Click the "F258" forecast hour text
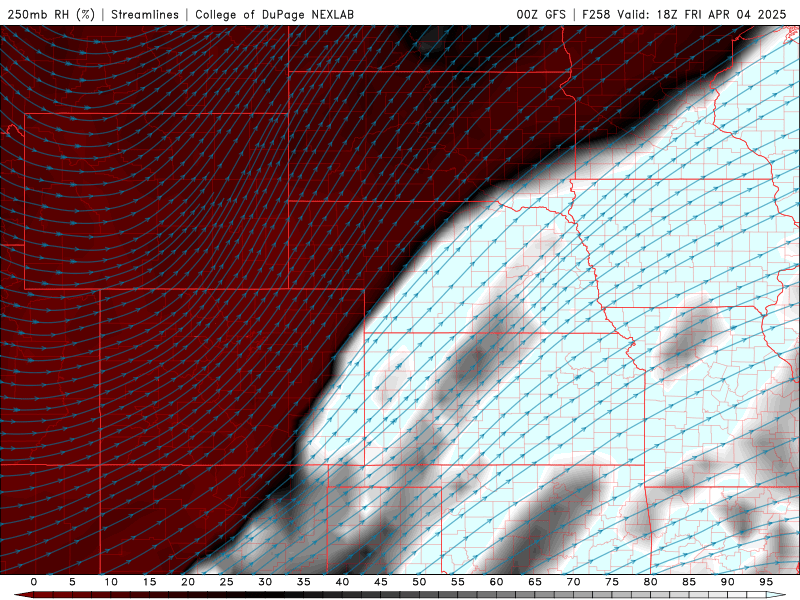The height and width of the screenshot is (600, 800). [596, 14]
